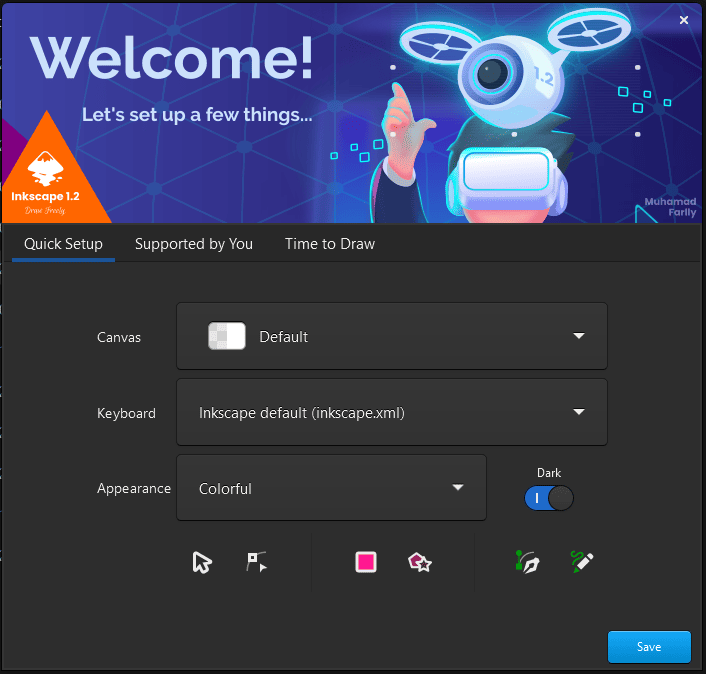Image resolution: width=706 pixels, height=674 pixels.
Task: Close the Welcome dialog
Action: (x=684, y=20)
